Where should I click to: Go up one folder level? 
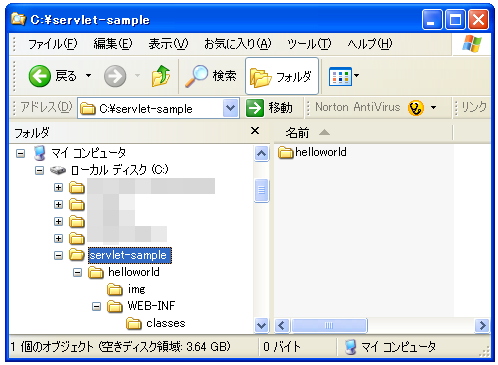[x=161, y=76]
